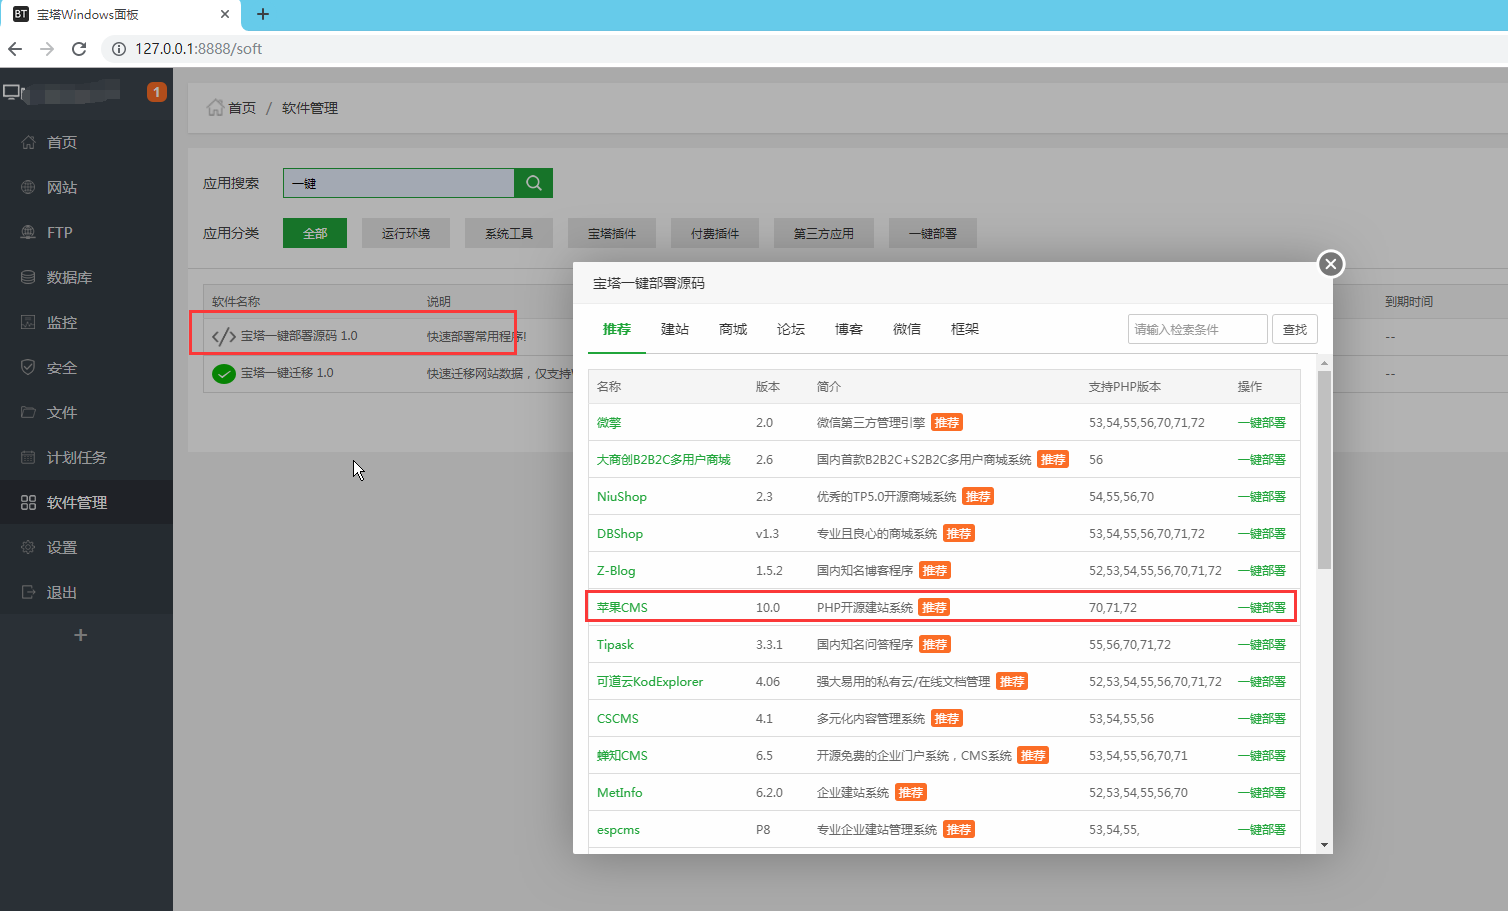1508x911 pixels.
Task: Click the 网站 globe icon in sidebar
Action: (28, 187)
